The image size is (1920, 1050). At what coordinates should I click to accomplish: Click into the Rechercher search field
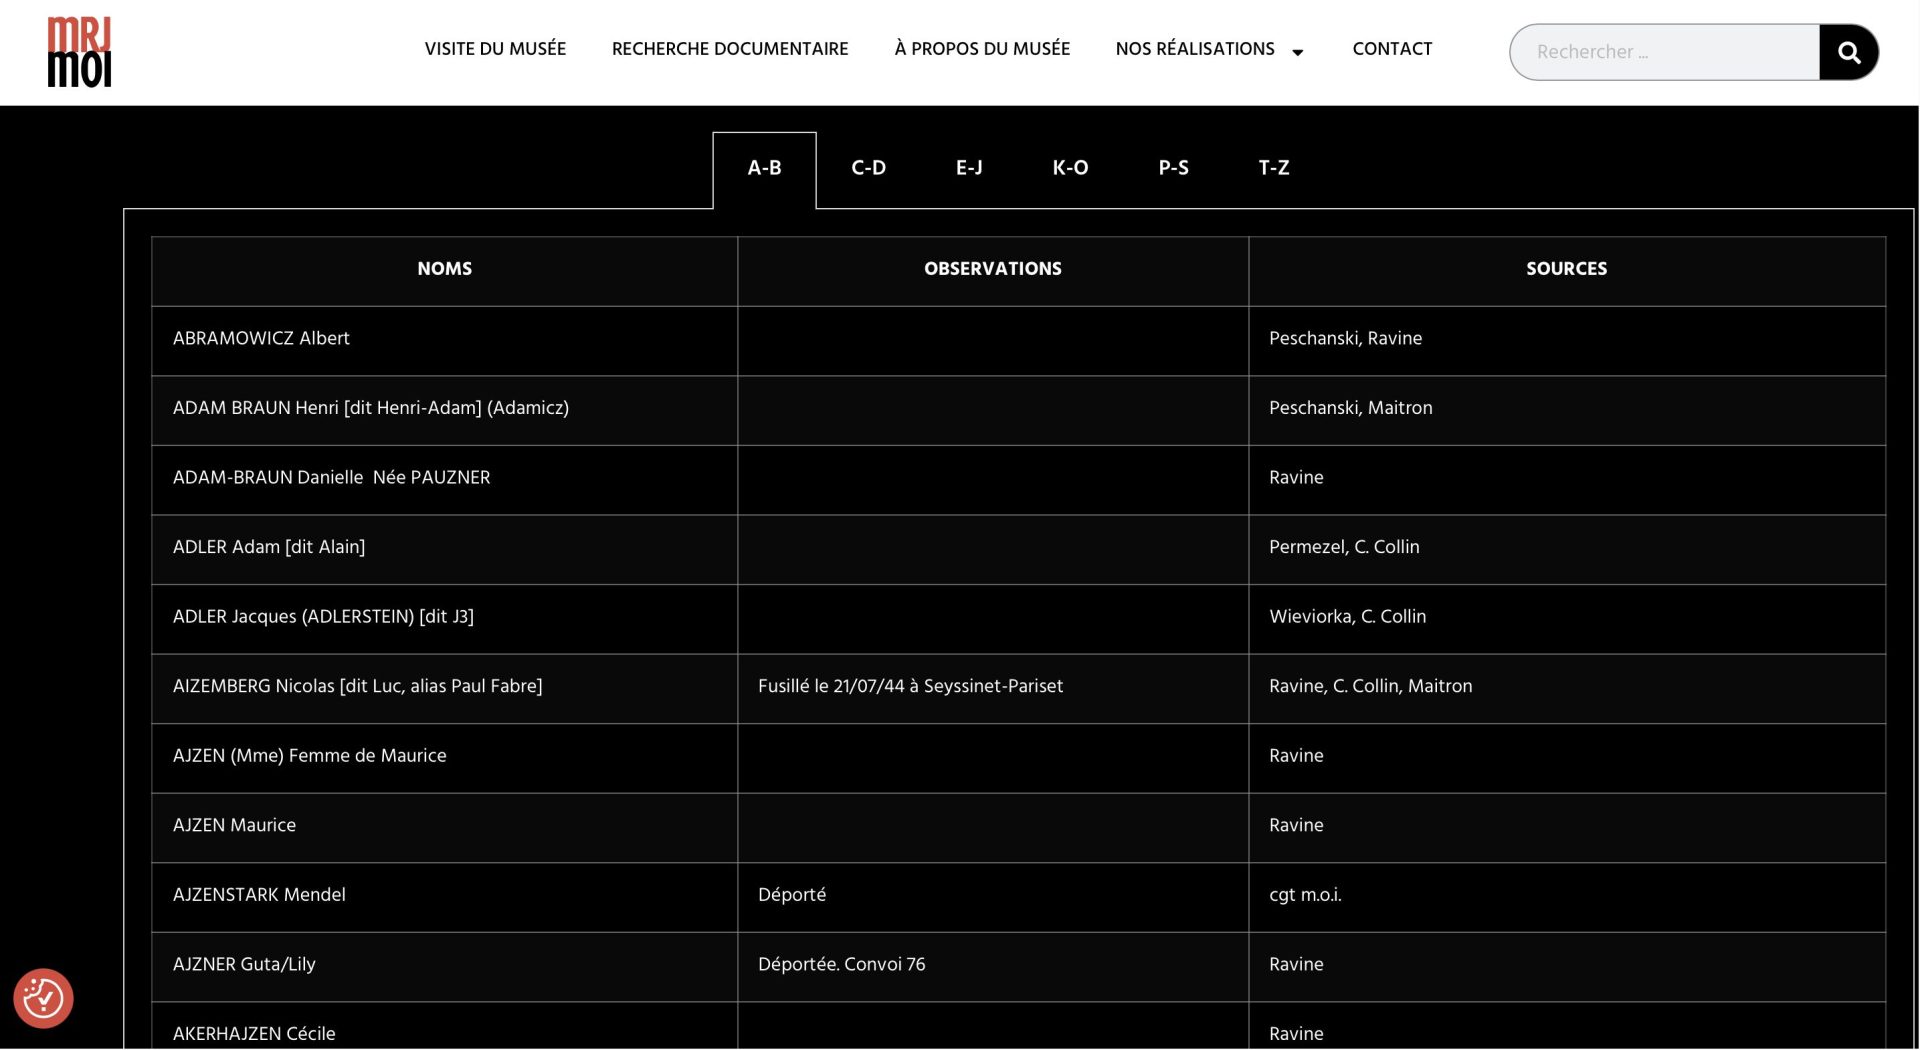(x=1664, y=52)
